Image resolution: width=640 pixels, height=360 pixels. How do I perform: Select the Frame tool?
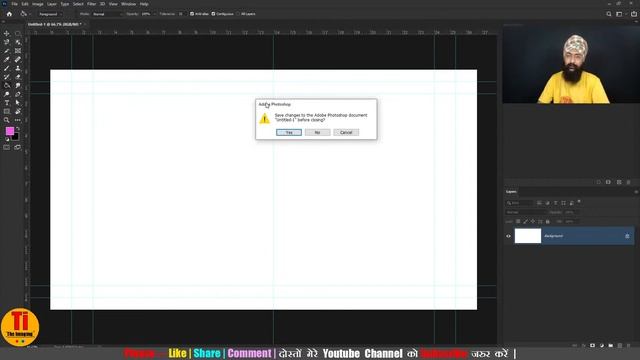18,51
